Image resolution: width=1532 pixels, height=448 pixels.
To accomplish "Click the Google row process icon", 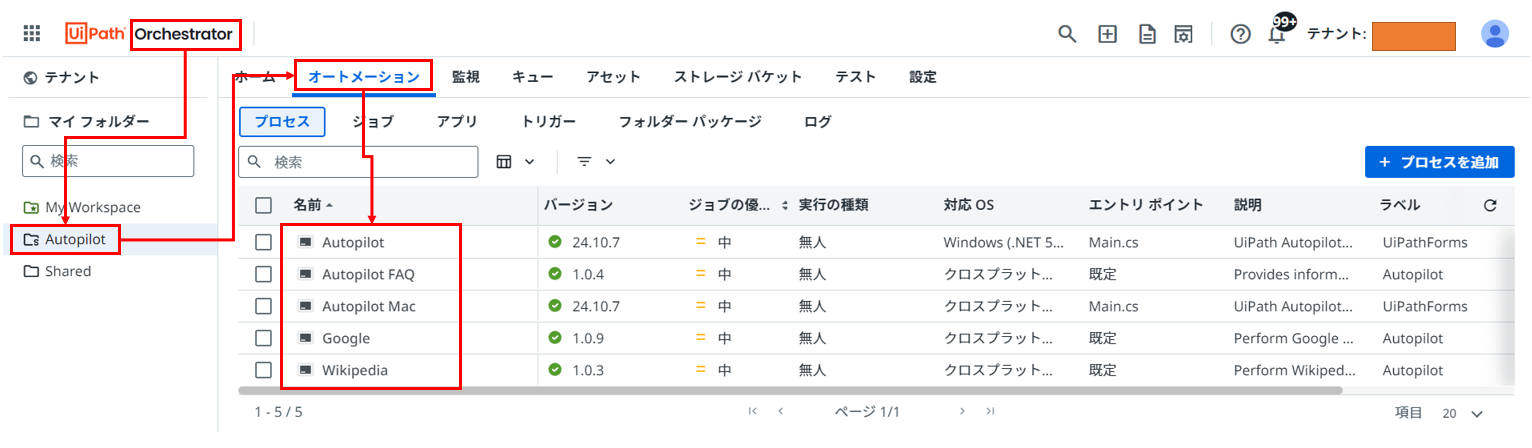I will pyautogui.click(x=305, y=338).
